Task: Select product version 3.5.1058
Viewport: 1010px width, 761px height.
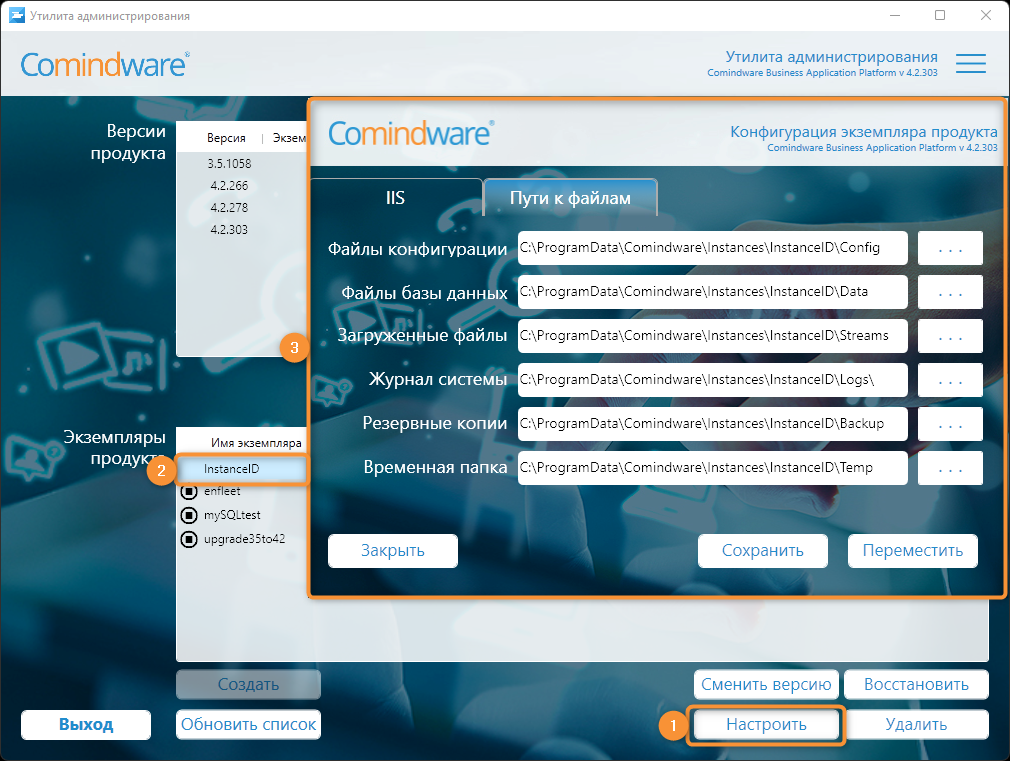Action: point(229,164)
